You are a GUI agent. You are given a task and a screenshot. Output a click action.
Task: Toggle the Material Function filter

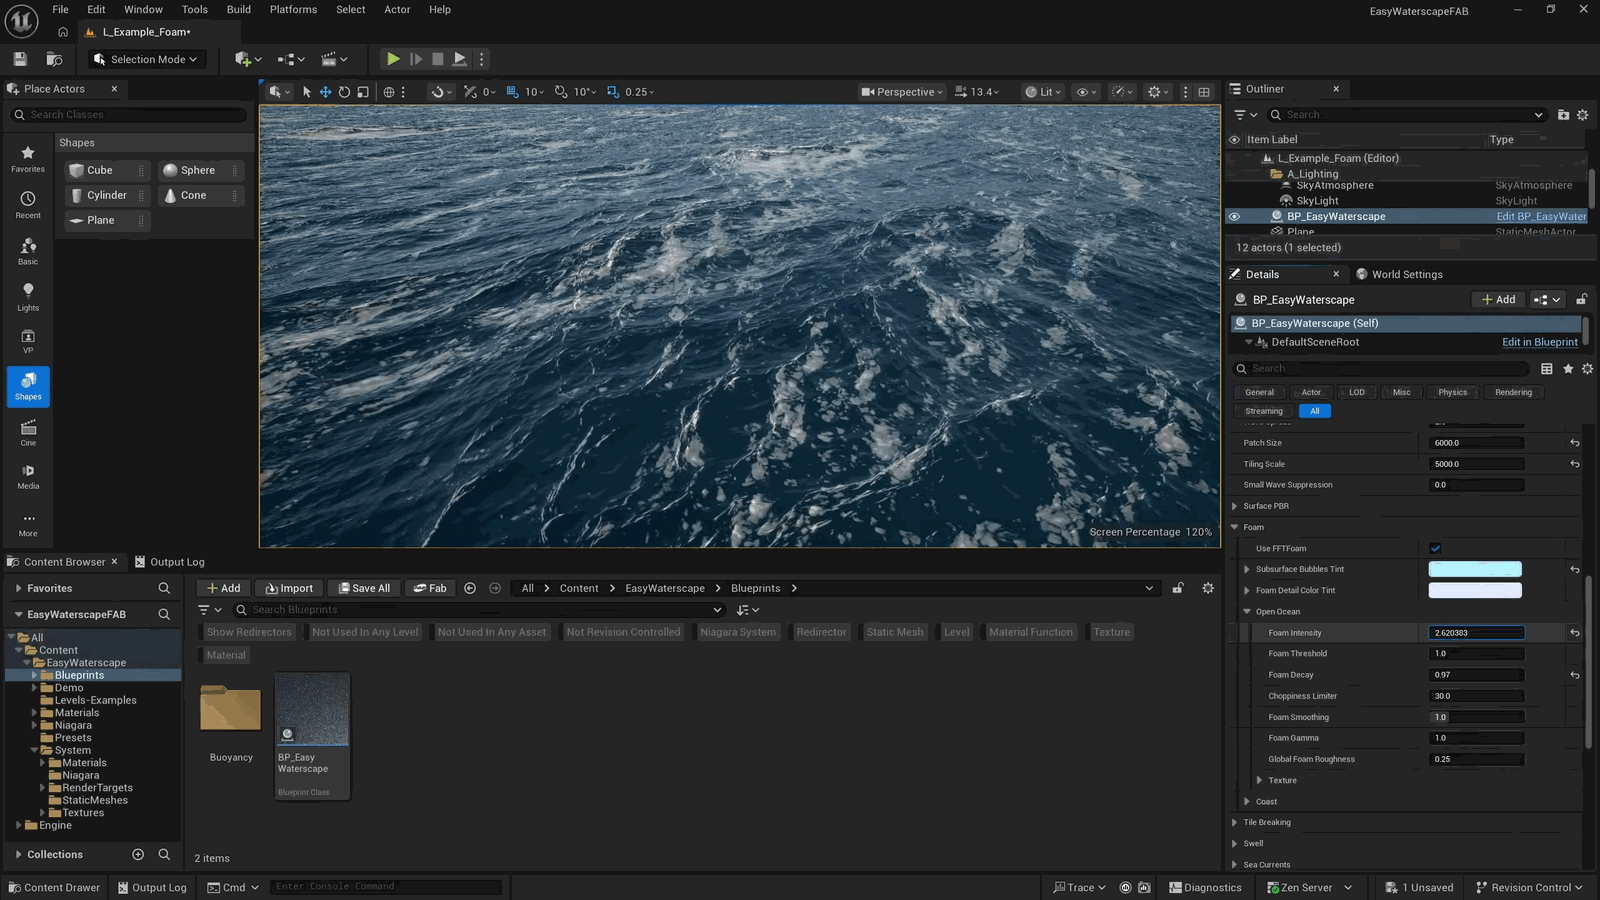click(1031, 632)
